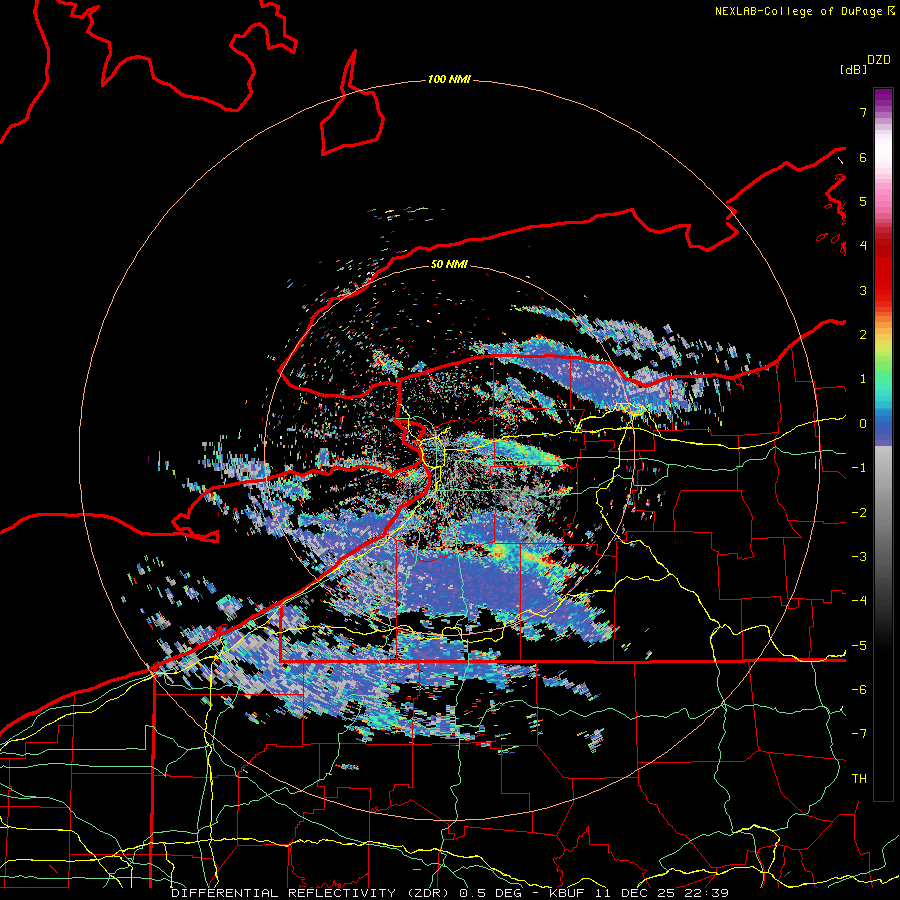Click the 1 dB scale label

(863, 379)
